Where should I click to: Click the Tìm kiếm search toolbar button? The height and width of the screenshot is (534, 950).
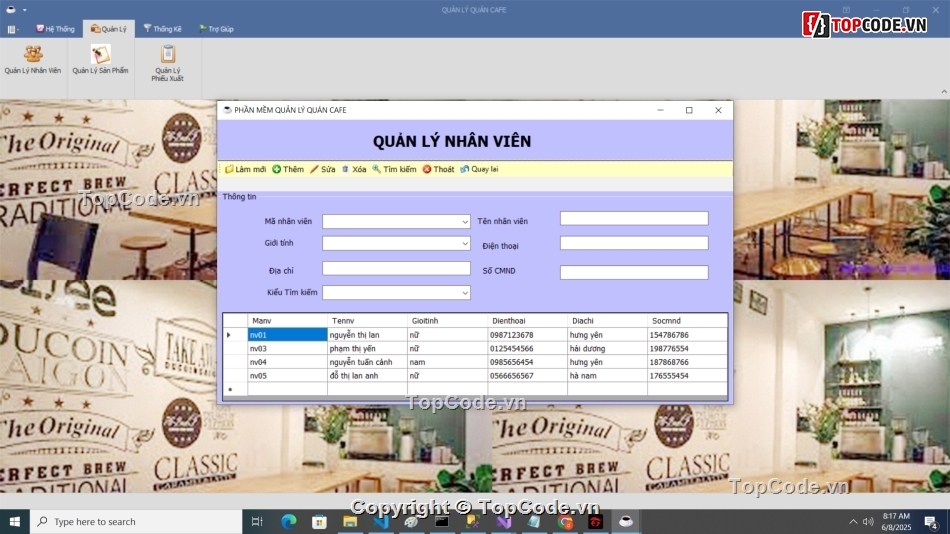(x=394, y=169)
